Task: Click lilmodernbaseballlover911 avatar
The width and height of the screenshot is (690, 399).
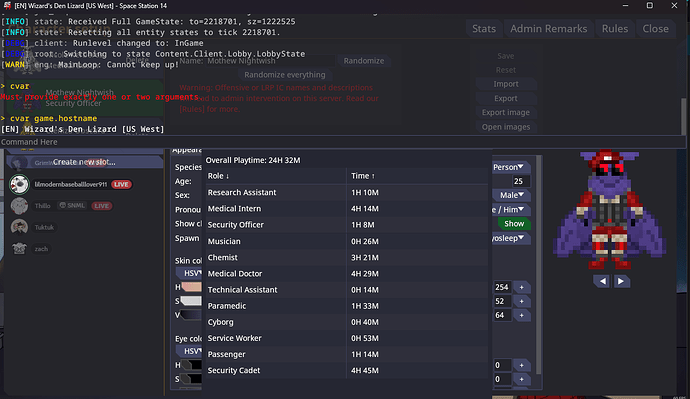Action: click(x=19, y=184)
